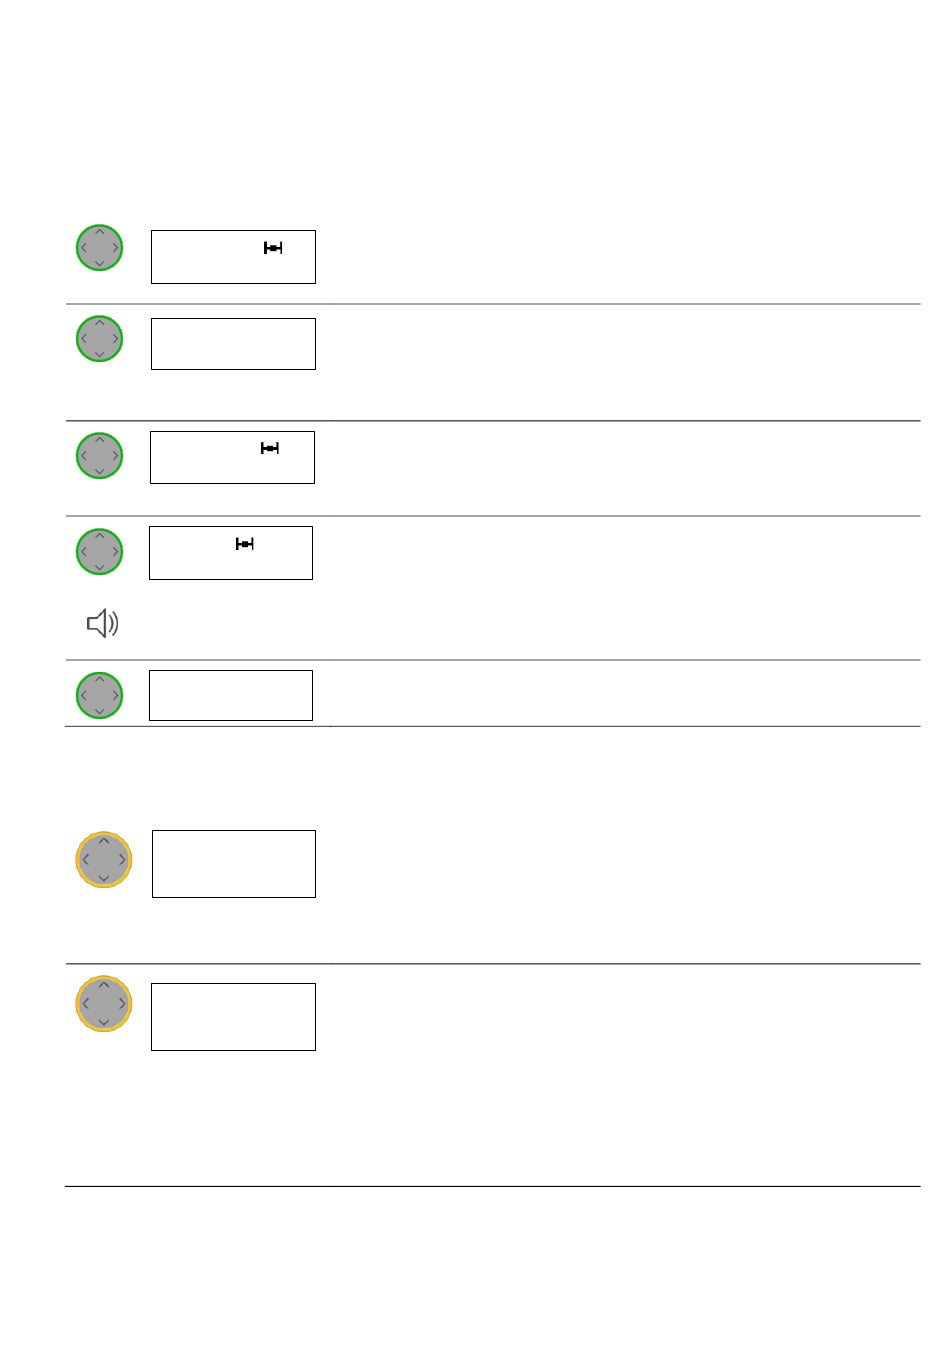The height and width of the screenshot is (1369, 950).
Task: Click the bracket symbol in the third display box
Action: coord(270,448)
